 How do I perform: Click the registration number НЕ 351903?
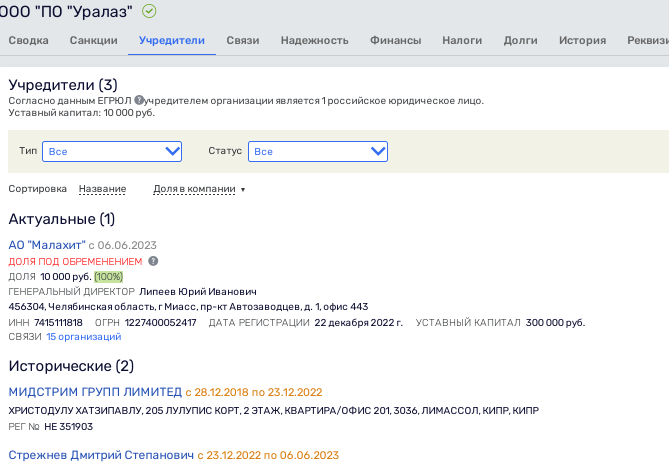68,427
